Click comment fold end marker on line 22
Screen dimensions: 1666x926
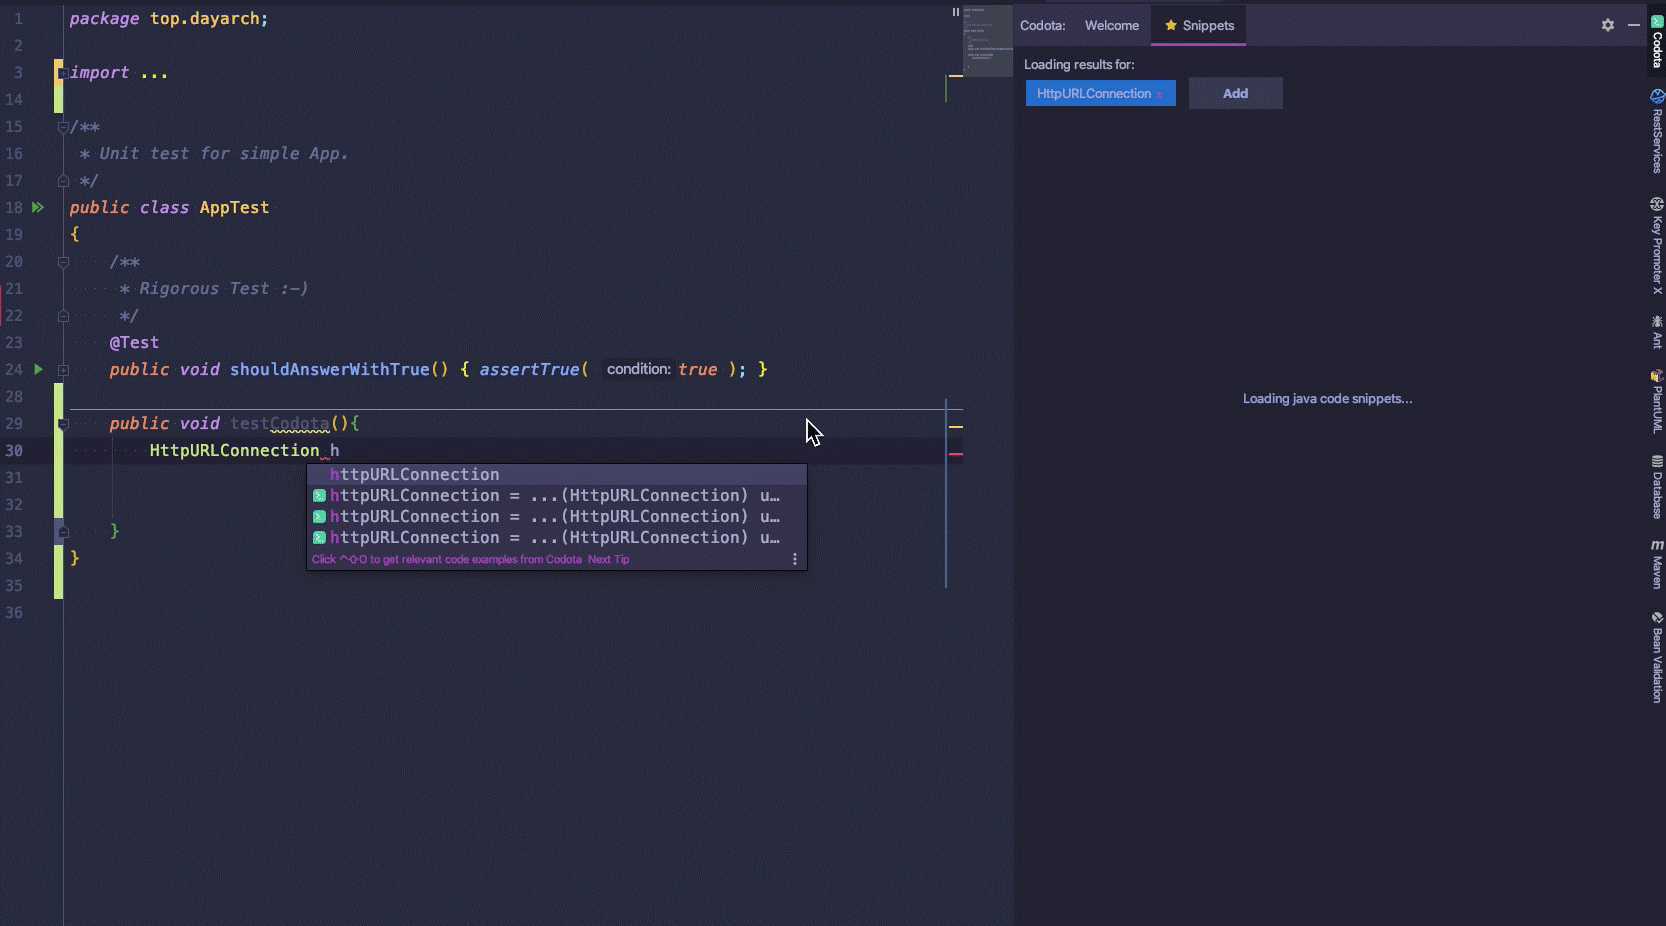tap(62, 316)
